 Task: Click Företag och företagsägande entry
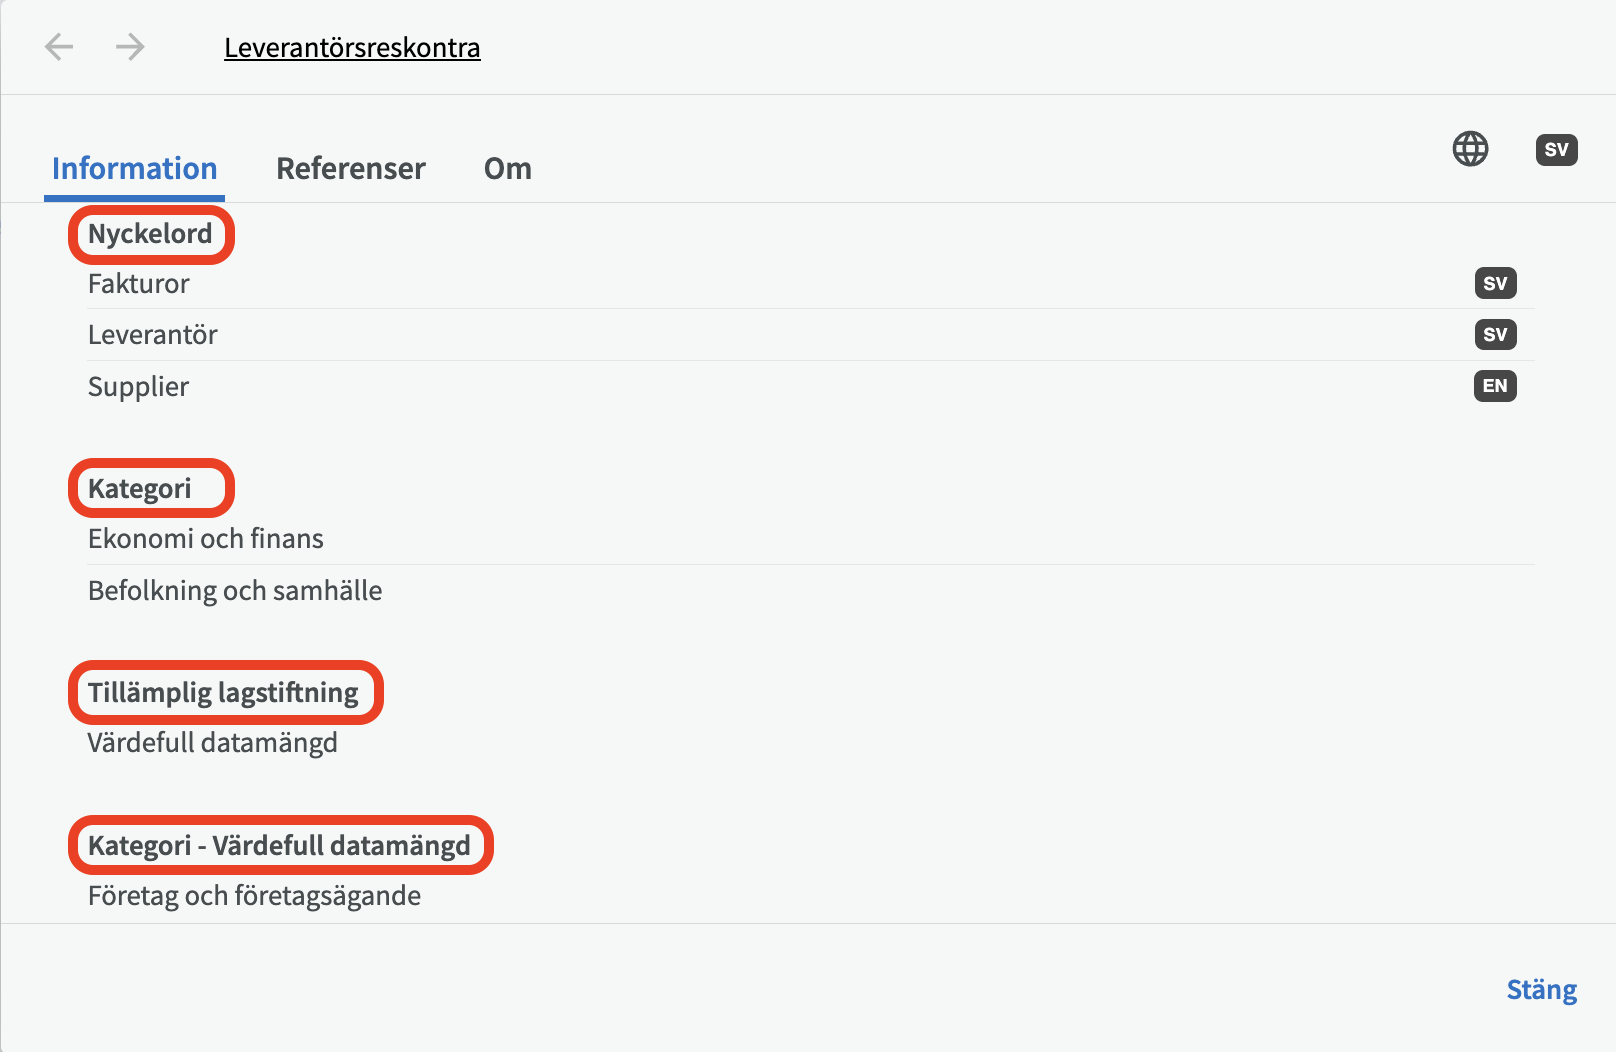[255, 896]
